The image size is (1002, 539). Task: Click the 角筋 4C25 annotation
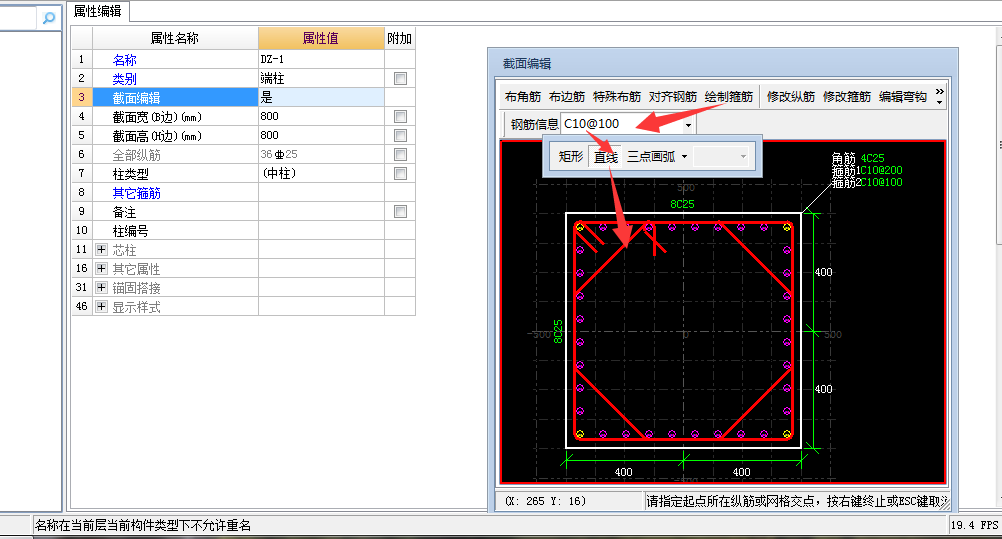(x=858, y=158)
